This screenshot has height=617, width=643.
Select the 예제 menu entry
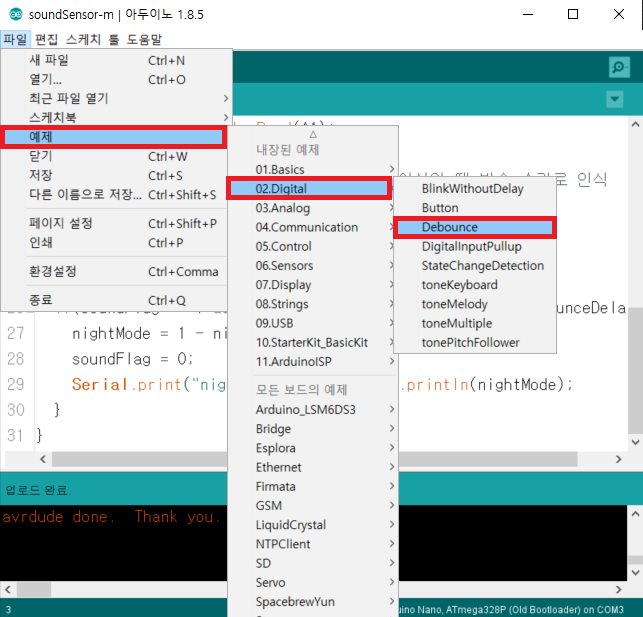tap(114, 137)
